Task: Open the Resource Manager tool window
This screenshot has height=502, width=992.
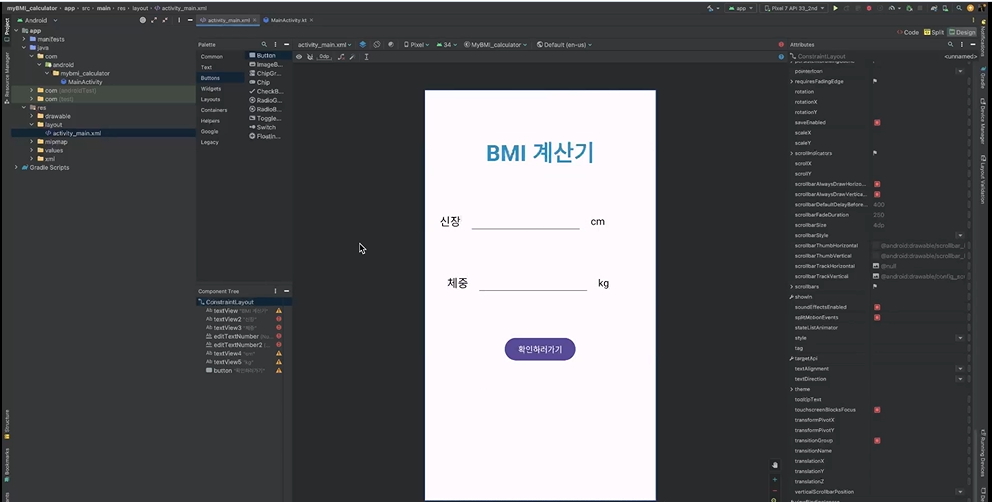Action: pos(6,79)
